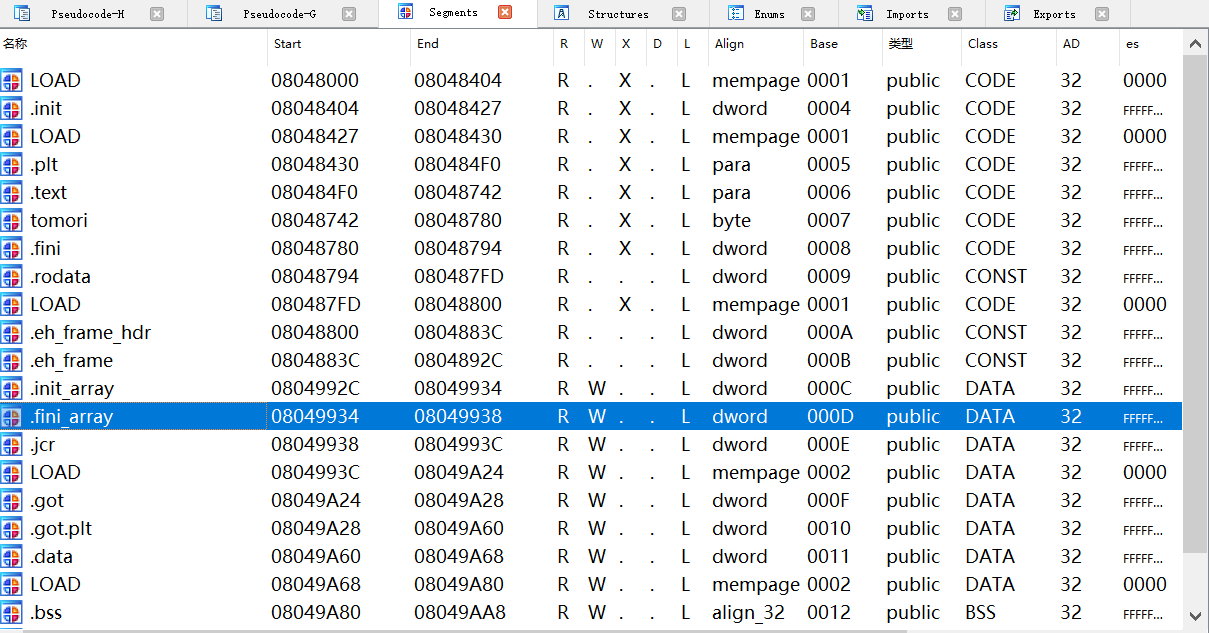Click the Enums tab icon
Screen dimensions: 1209x633
click(736, 14)
